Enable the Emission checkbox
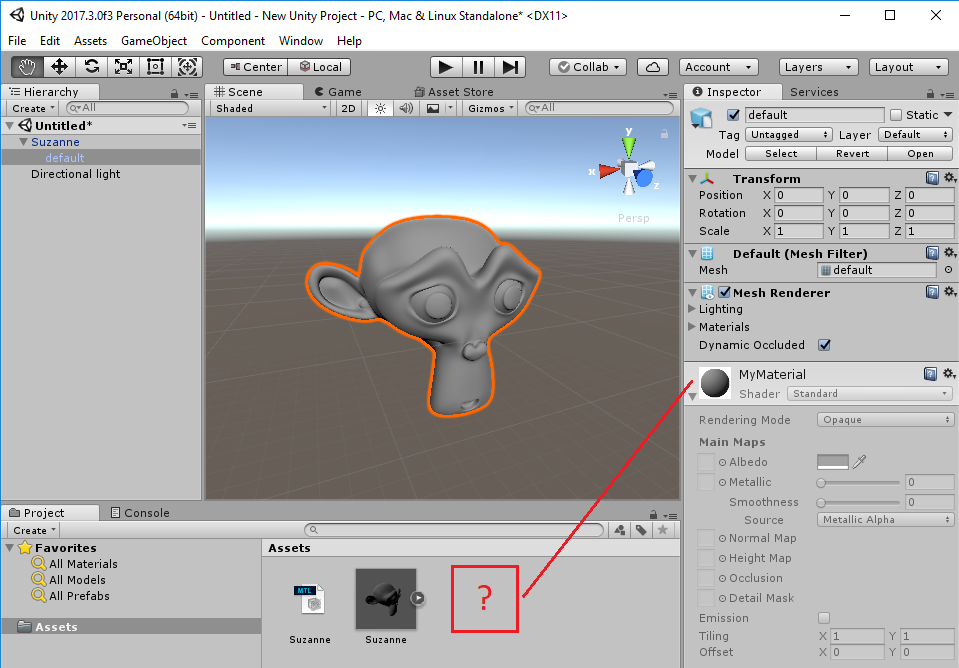Viewport: 959px width, 668px height. click(824, 618)
